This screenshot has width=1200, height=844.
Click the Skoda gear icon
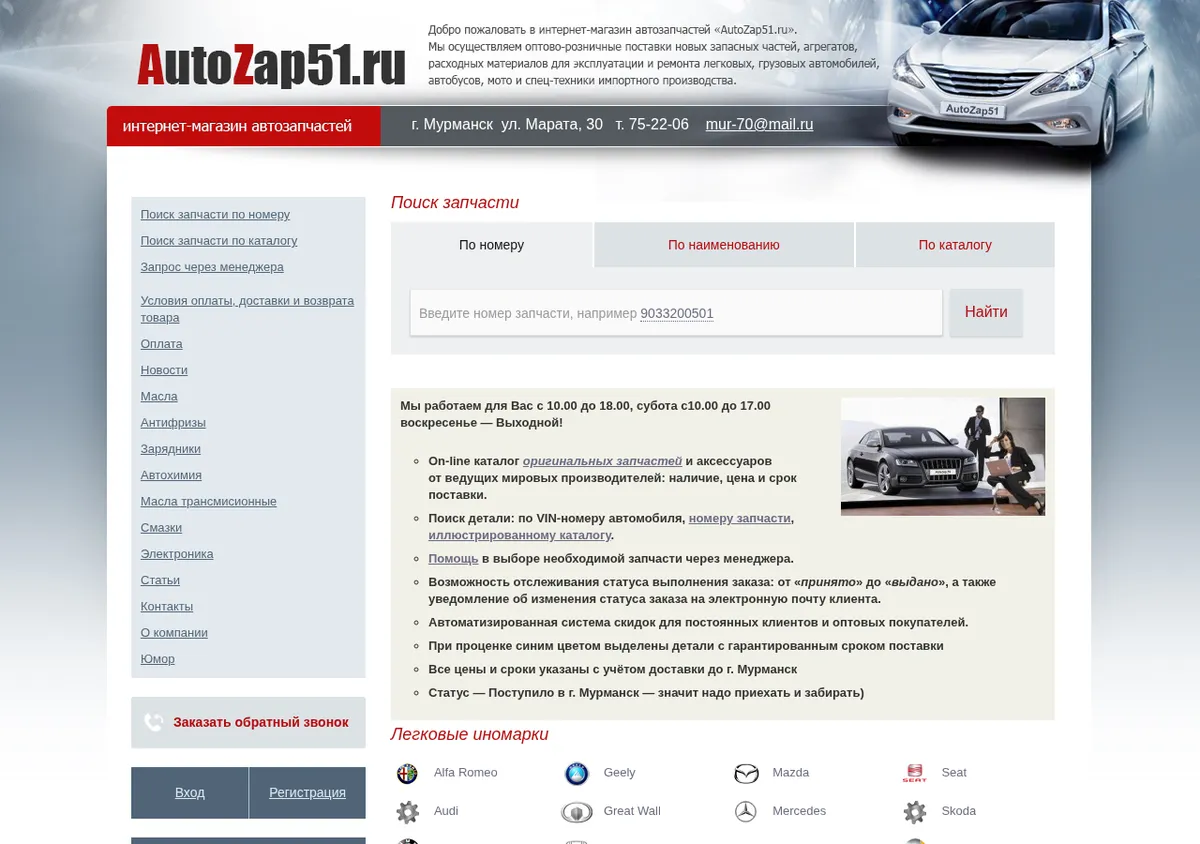pos(915,812)
